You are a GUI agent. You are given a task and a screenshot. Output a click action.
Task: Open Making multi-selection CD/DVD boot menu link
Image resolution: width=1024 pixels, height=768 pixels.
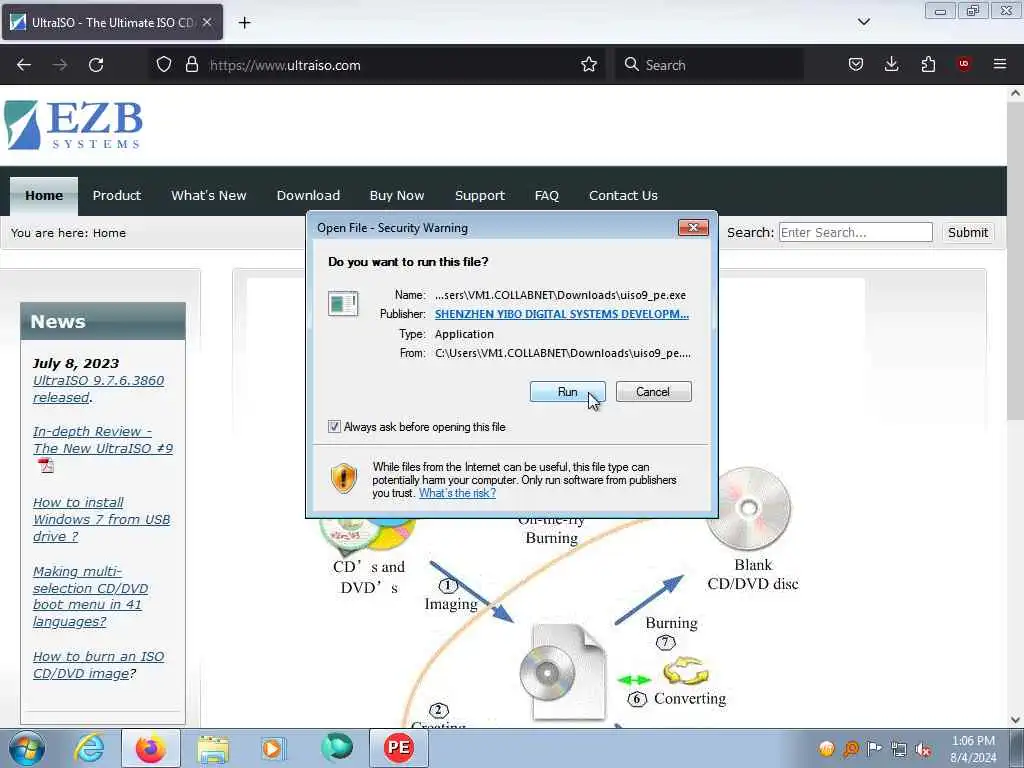(x=90, y=596)
